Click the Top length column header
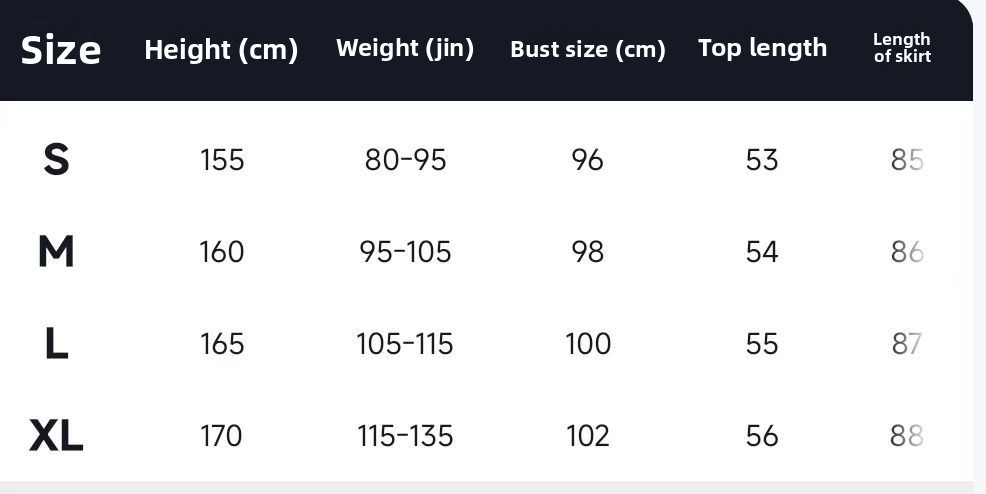Image resolution: width=986 pixels, height=494 pixels. (762, 48)
